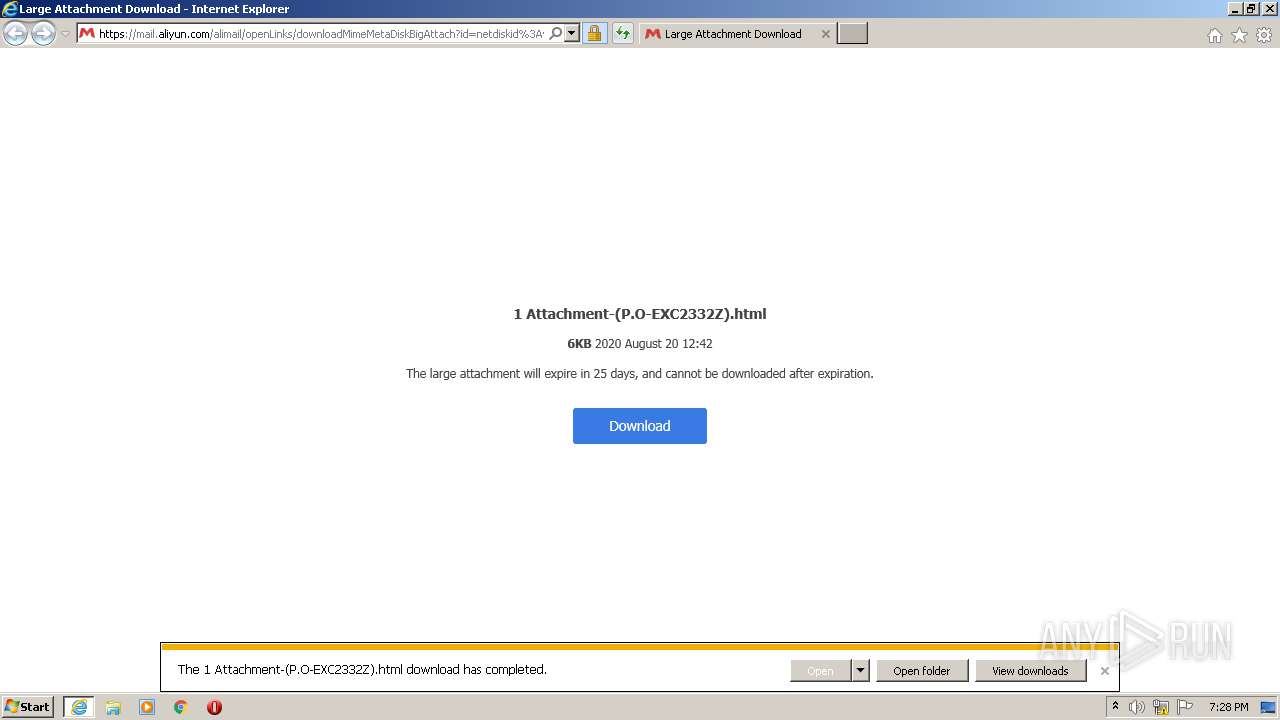Image resolution: width=1280 pixels, height=720 pixels.
Task: Click the expiration notice text
Action: 640,374
